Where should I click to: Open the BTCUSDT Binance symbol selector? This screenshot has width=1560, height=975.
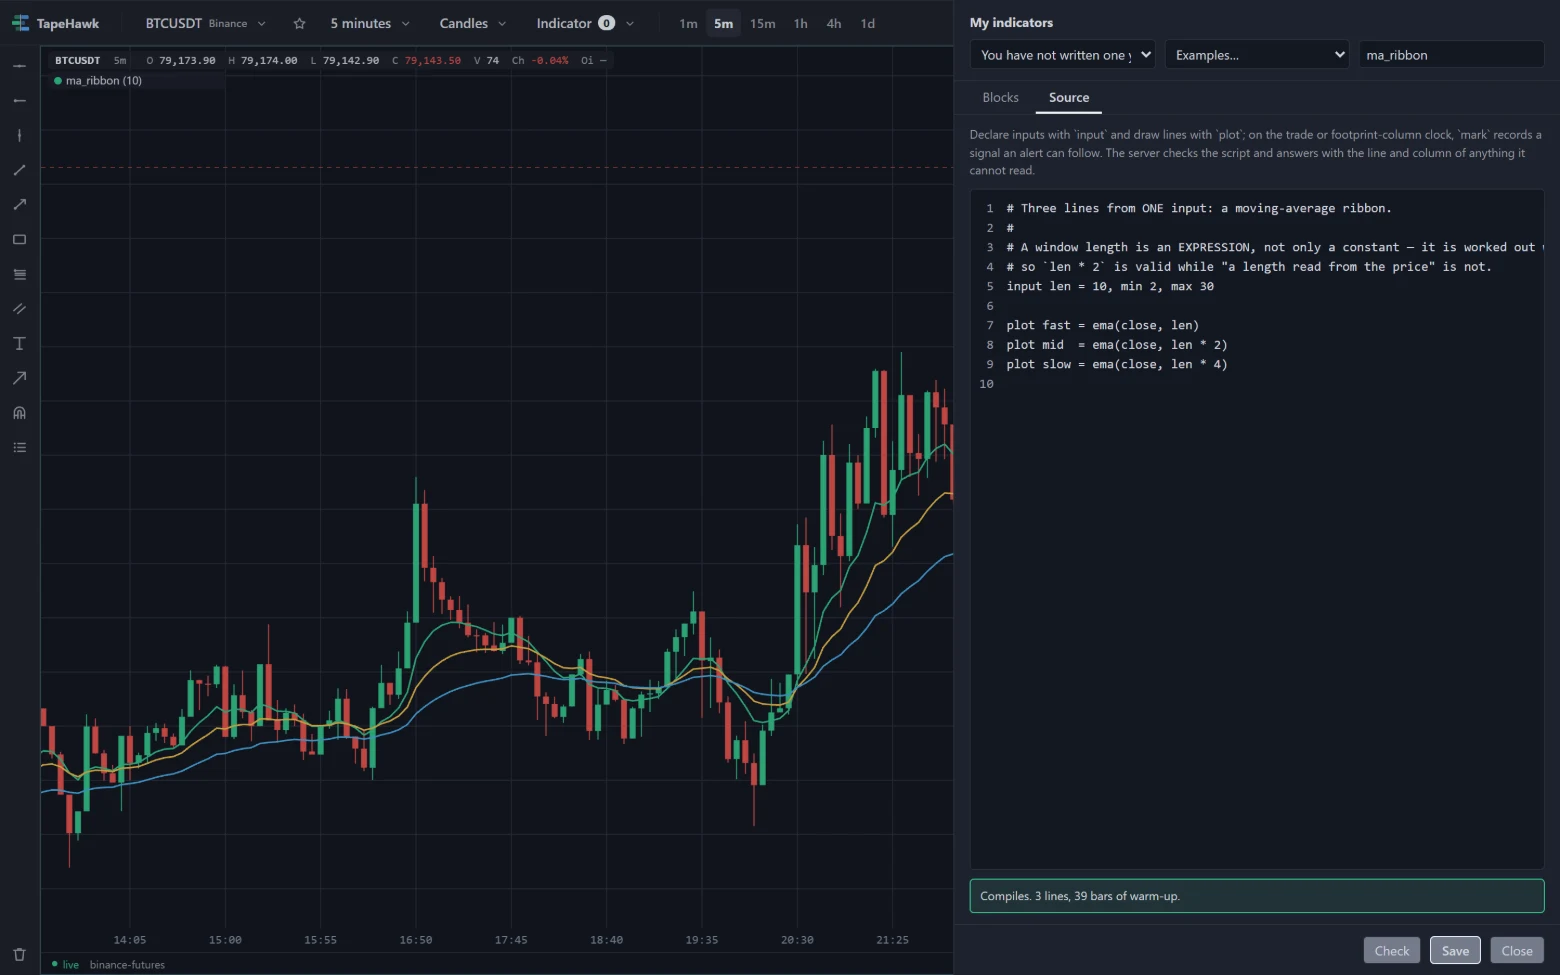(205, 23)
